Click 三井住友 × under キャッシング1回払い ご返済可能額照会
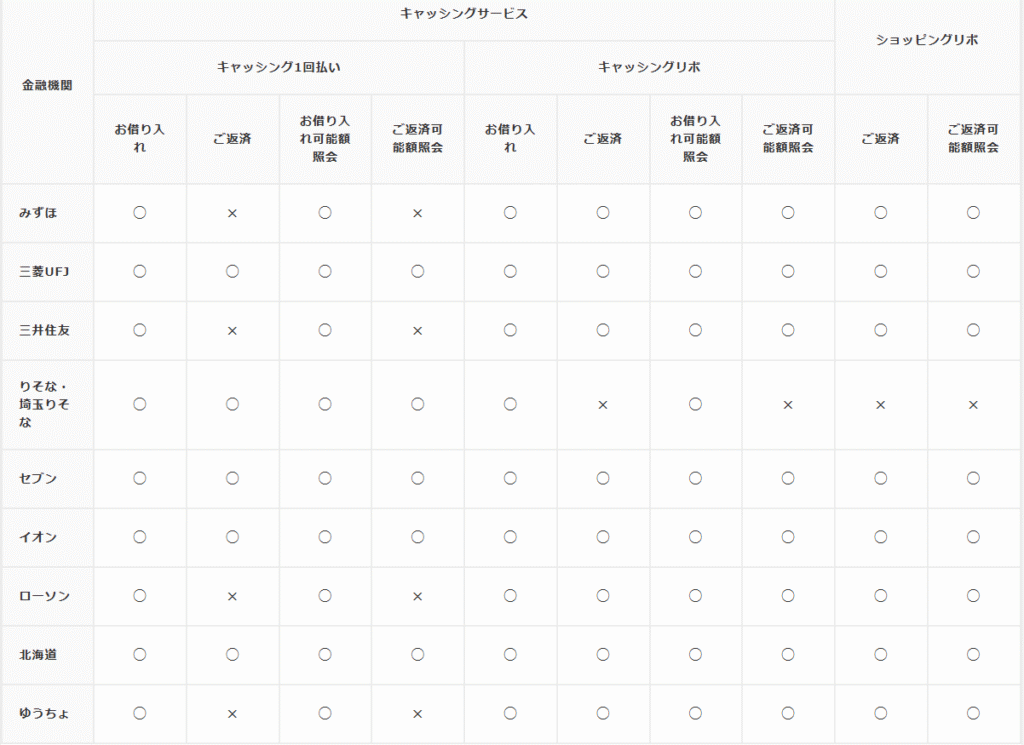The image size is (1024, 745). pos(418,331)
